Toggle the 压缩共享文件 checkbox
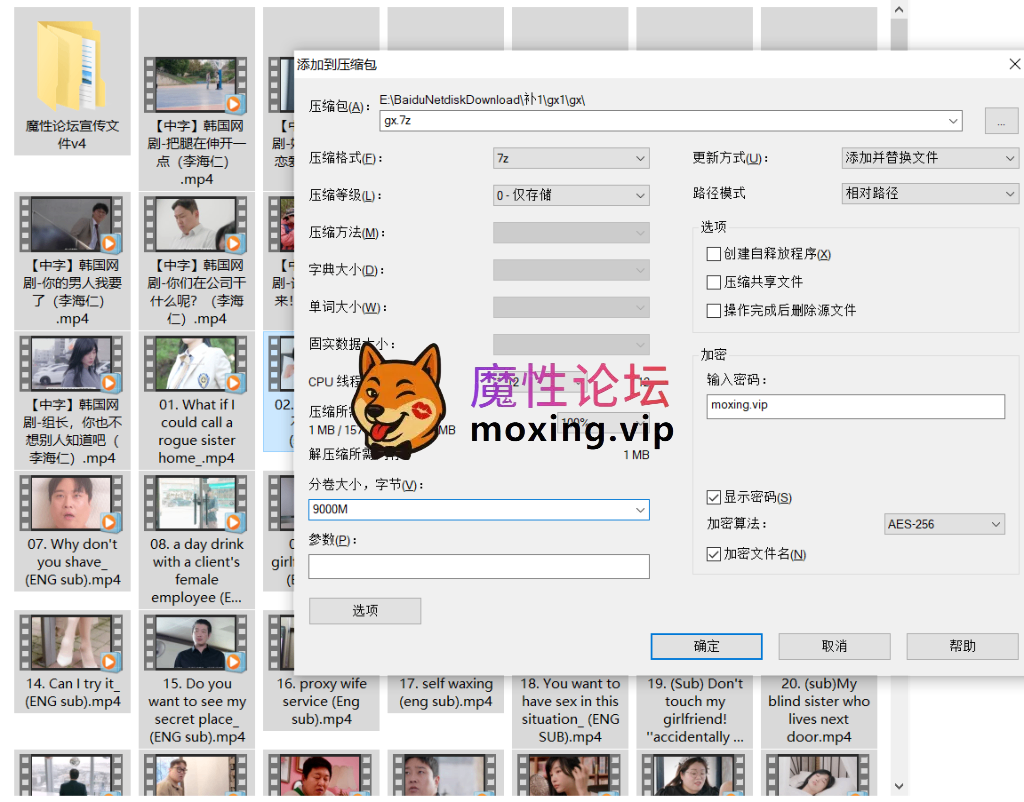The height and width of the screenshot is (802, 1024). click(714, 282)
